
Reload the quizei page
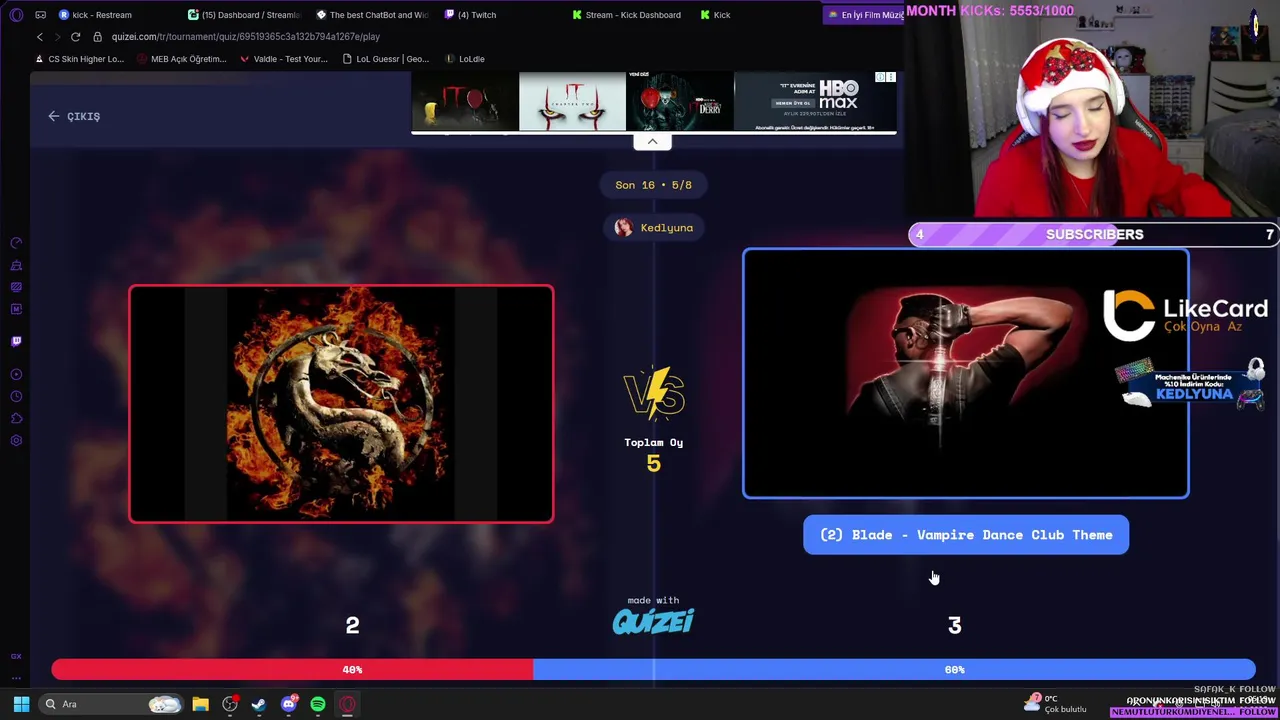pos(75,37)
